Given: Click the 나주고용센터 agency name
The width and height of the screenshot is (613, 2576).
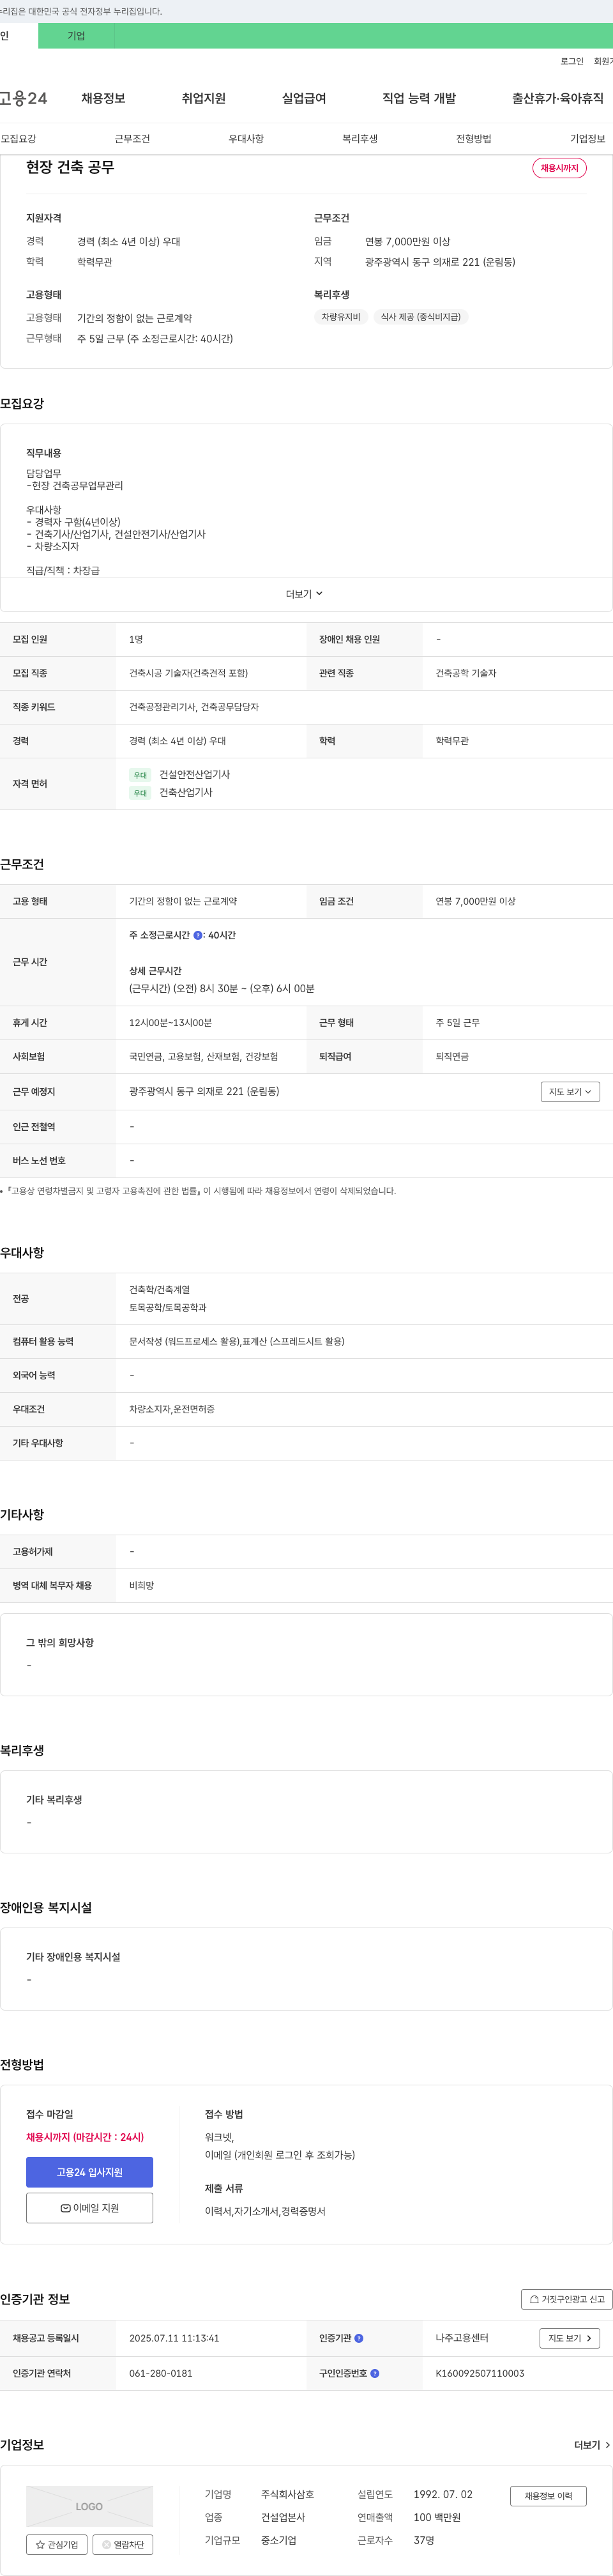Looking at the screenshot, I should coord(462,2338).
